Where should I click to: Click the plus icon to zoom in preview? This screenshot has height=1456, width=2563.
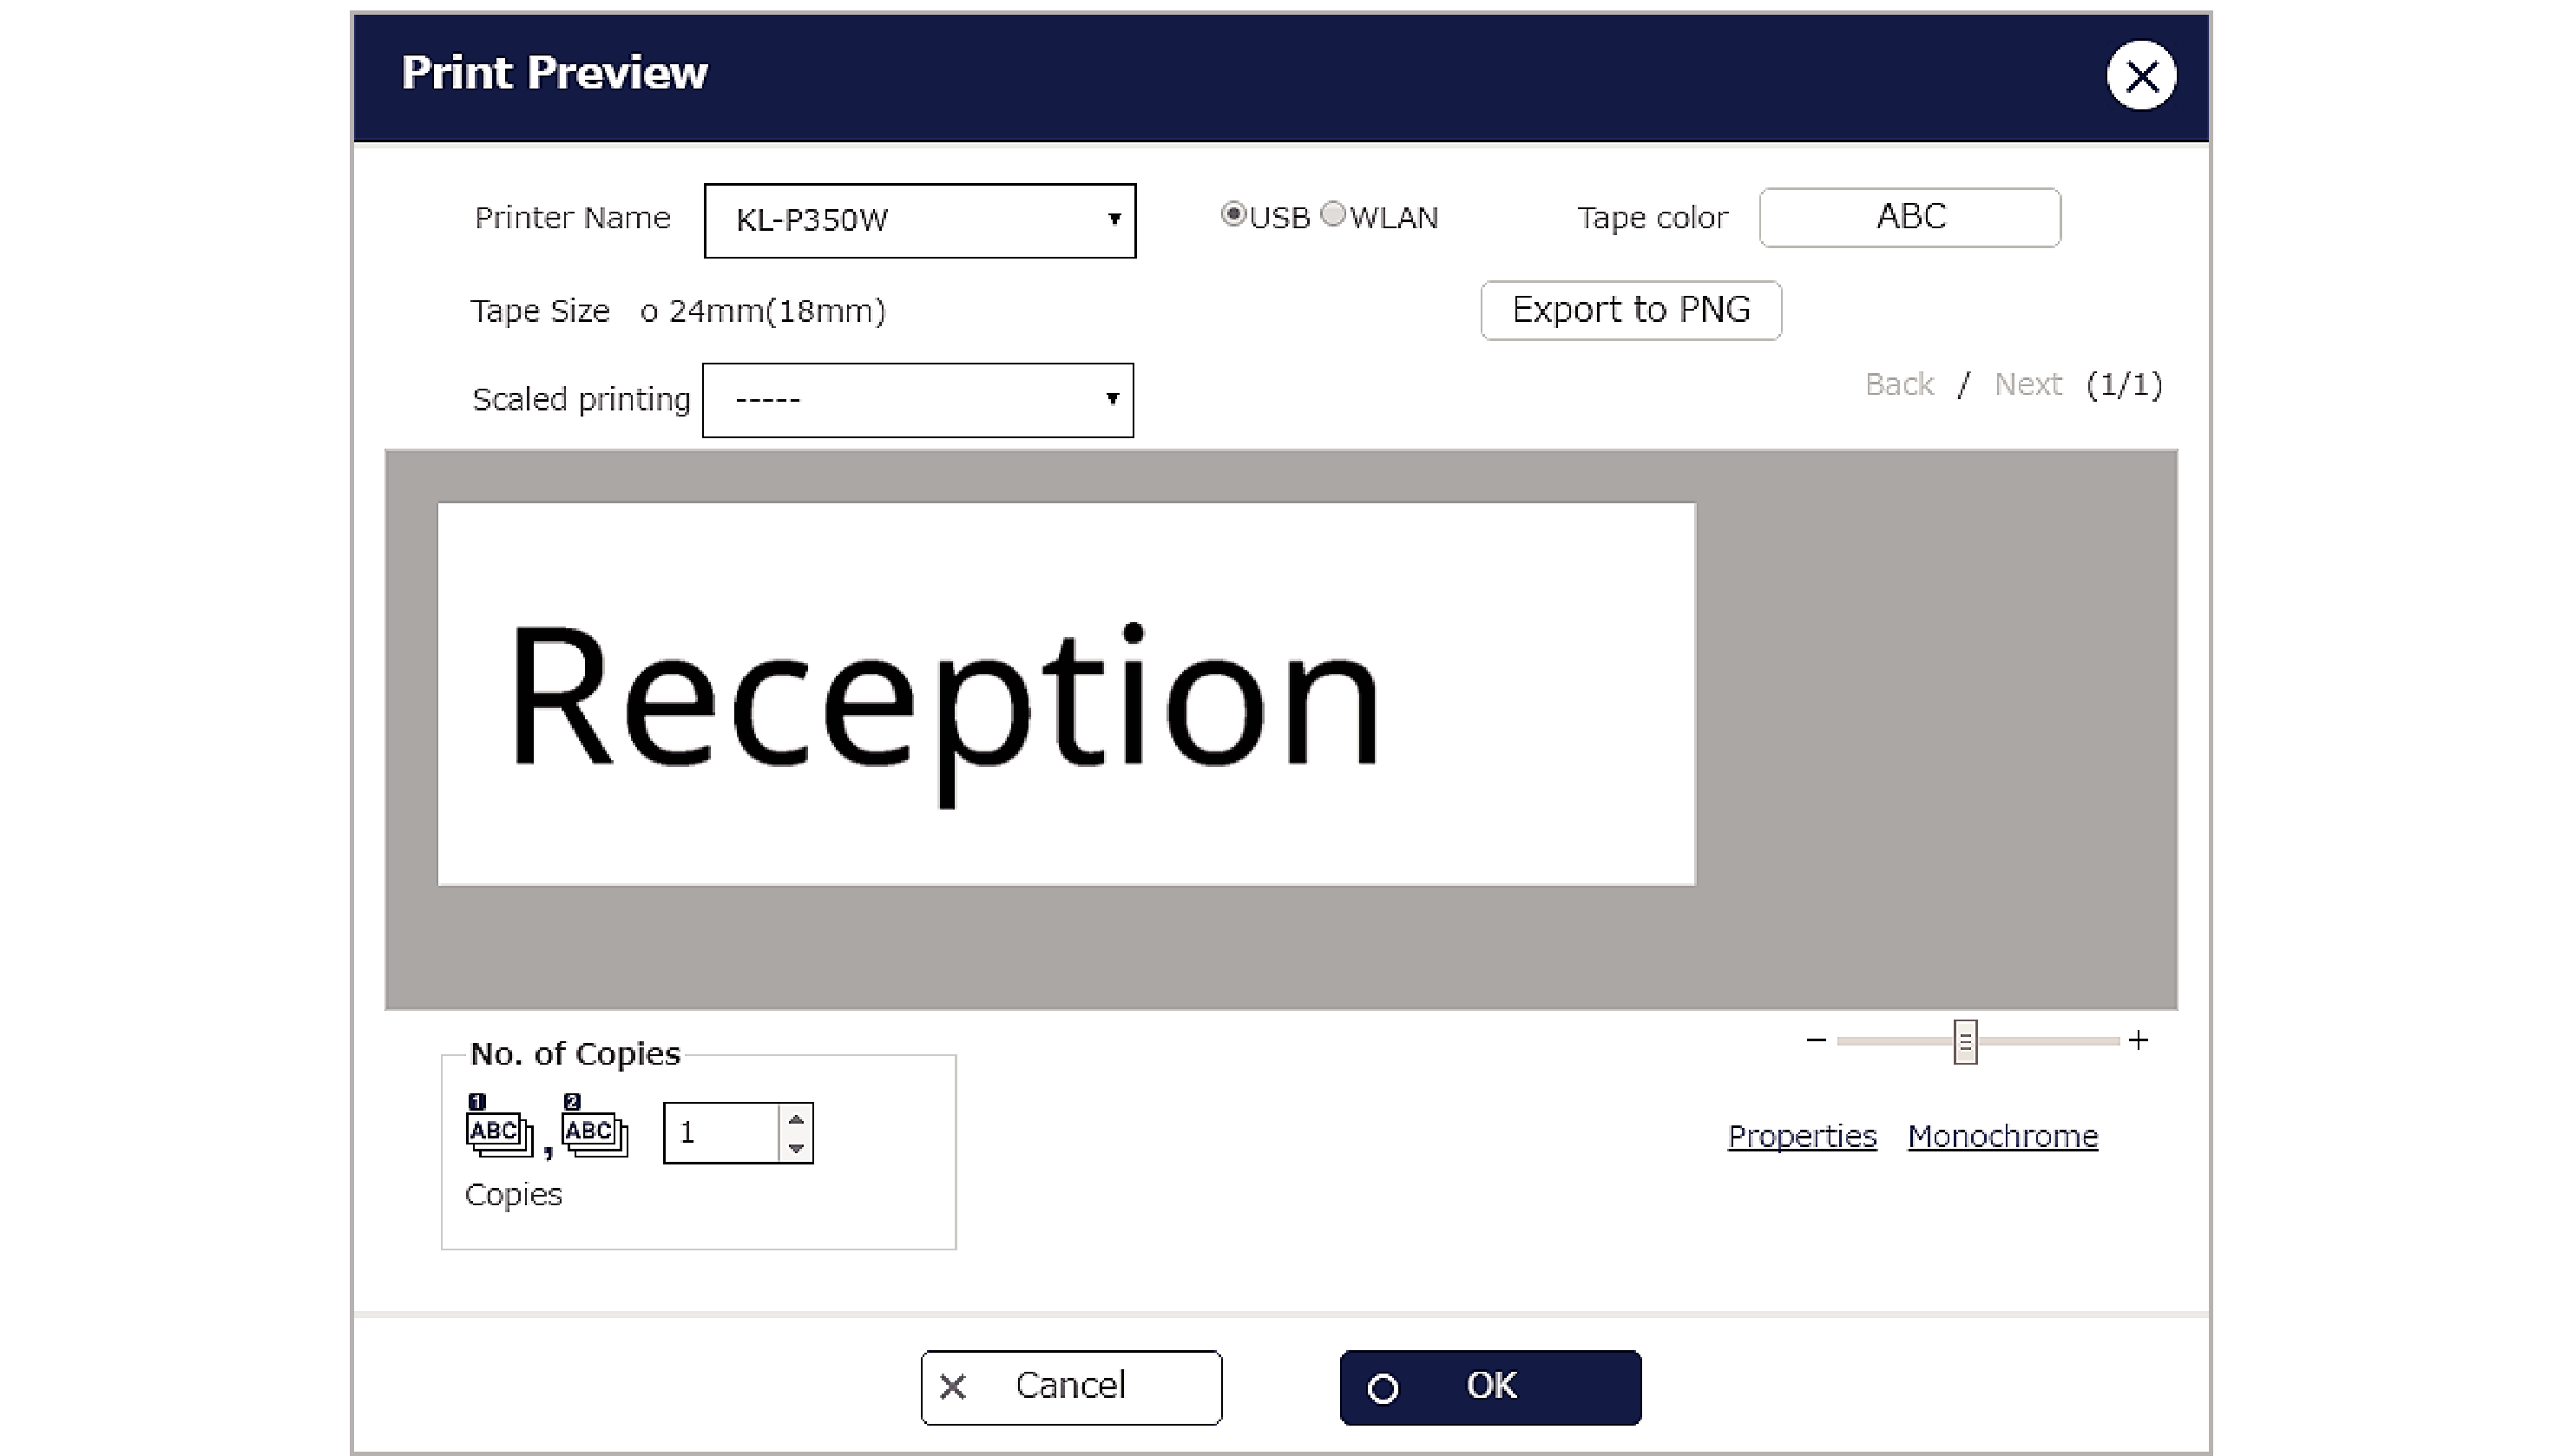point(2138,1040)
